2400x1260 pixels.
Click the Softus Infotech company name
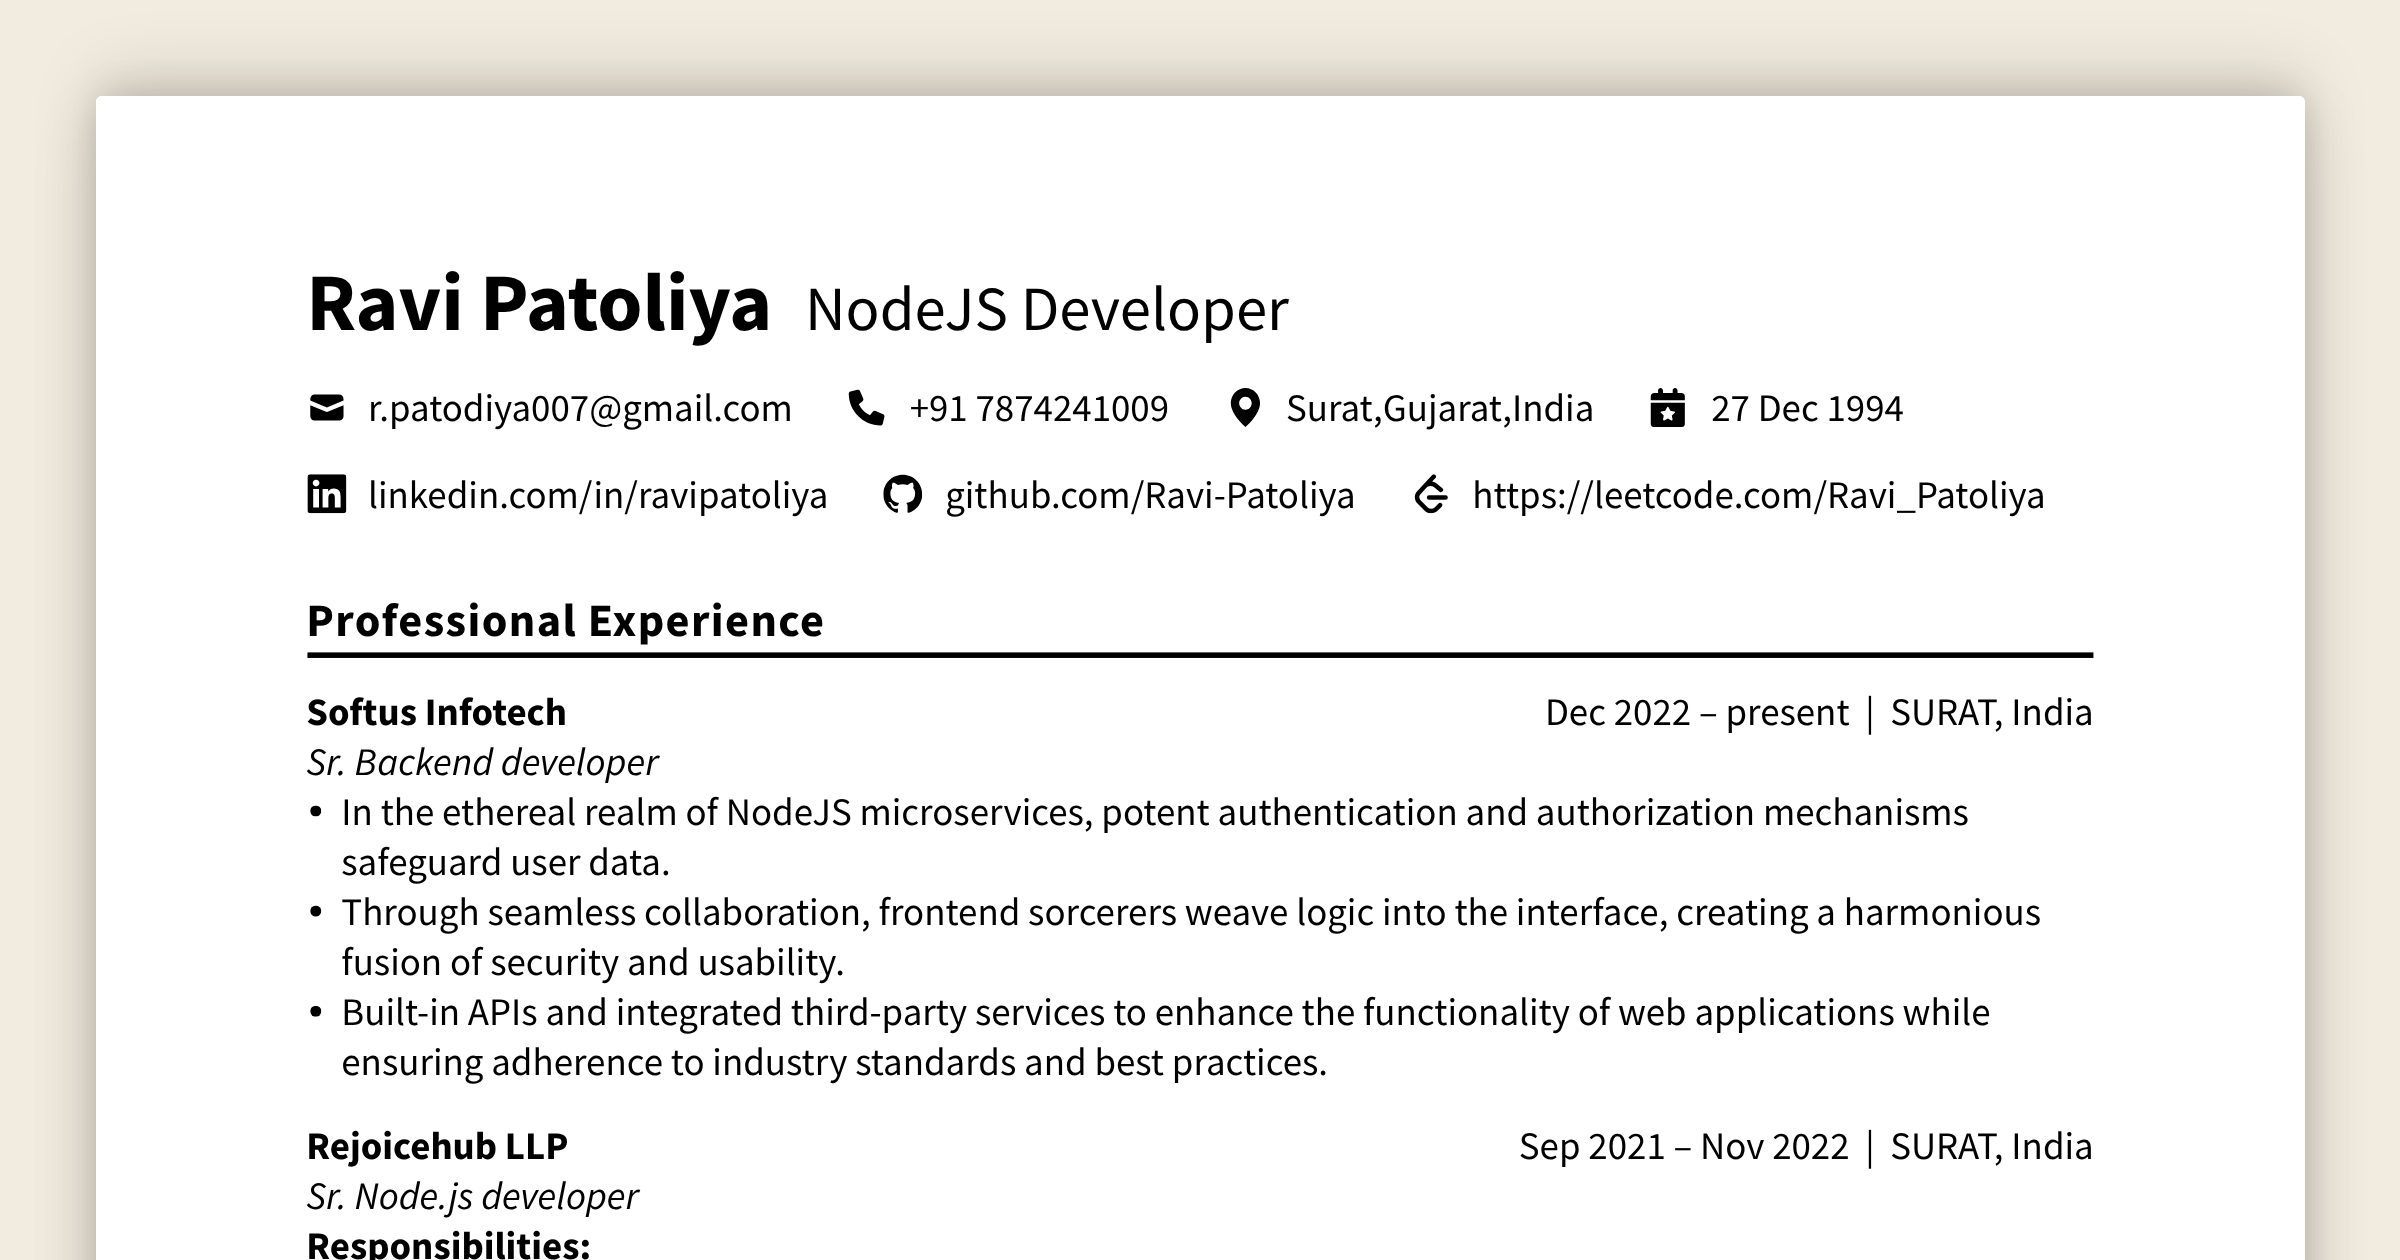[436, 712]
